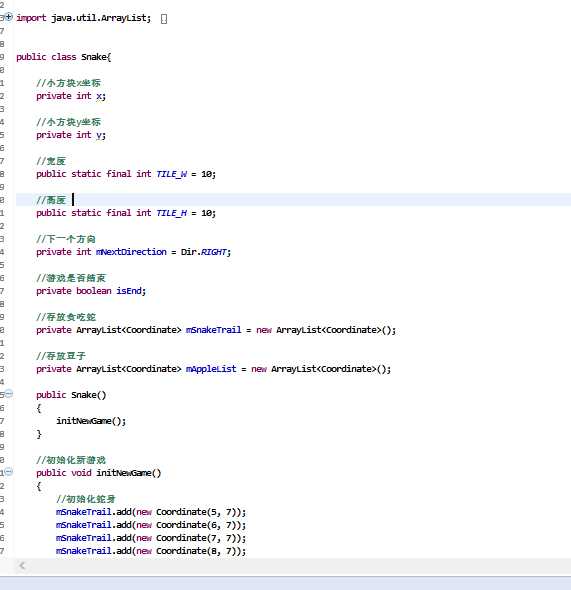The height and width of the screenshot is (590, 571).
Task: Collapse the Snake() constructor fold
Action: [x=9, y=394]
